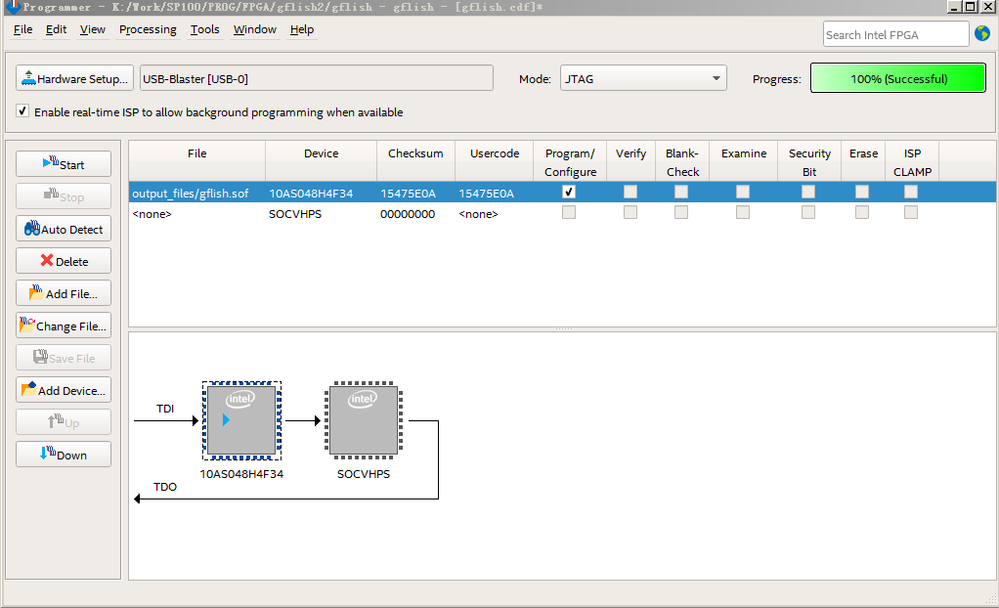
Task: Open the View menu
Action: [x=92, y=29]
